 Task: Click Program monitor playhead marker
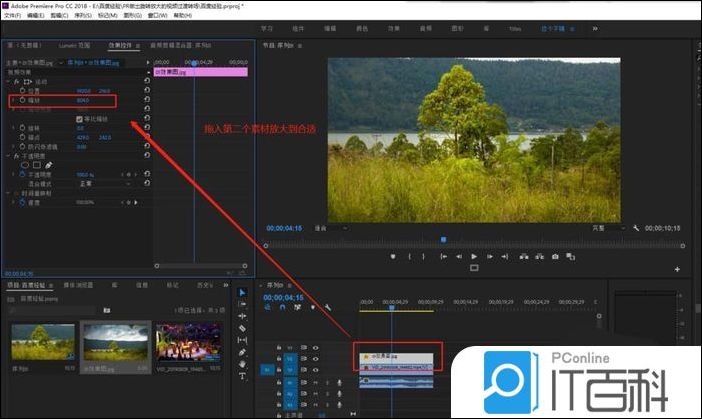pos(443,239)
